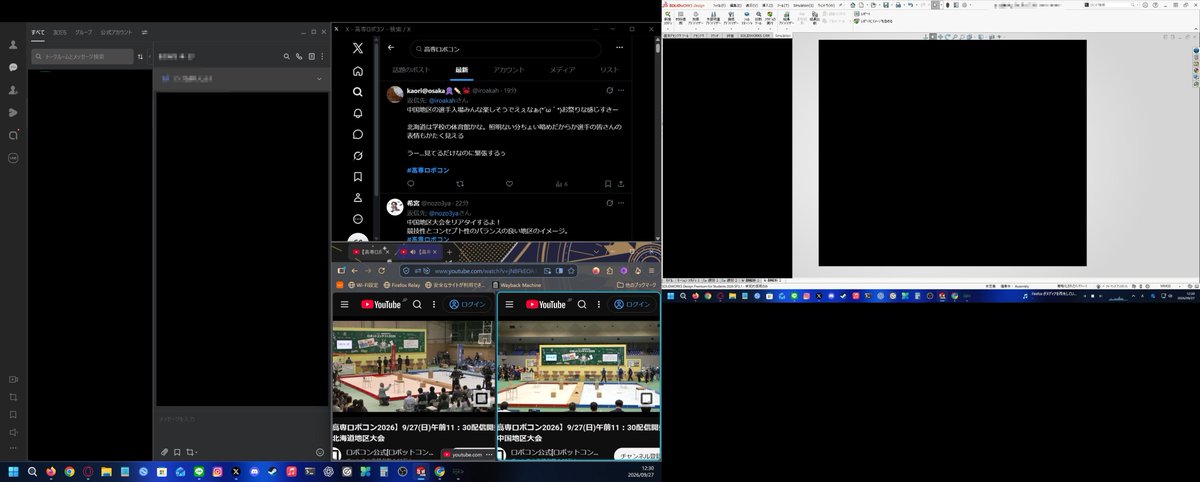Open X profile person icon
Image resolution: width=1200 pixels, height=482 pixels.
358,197
